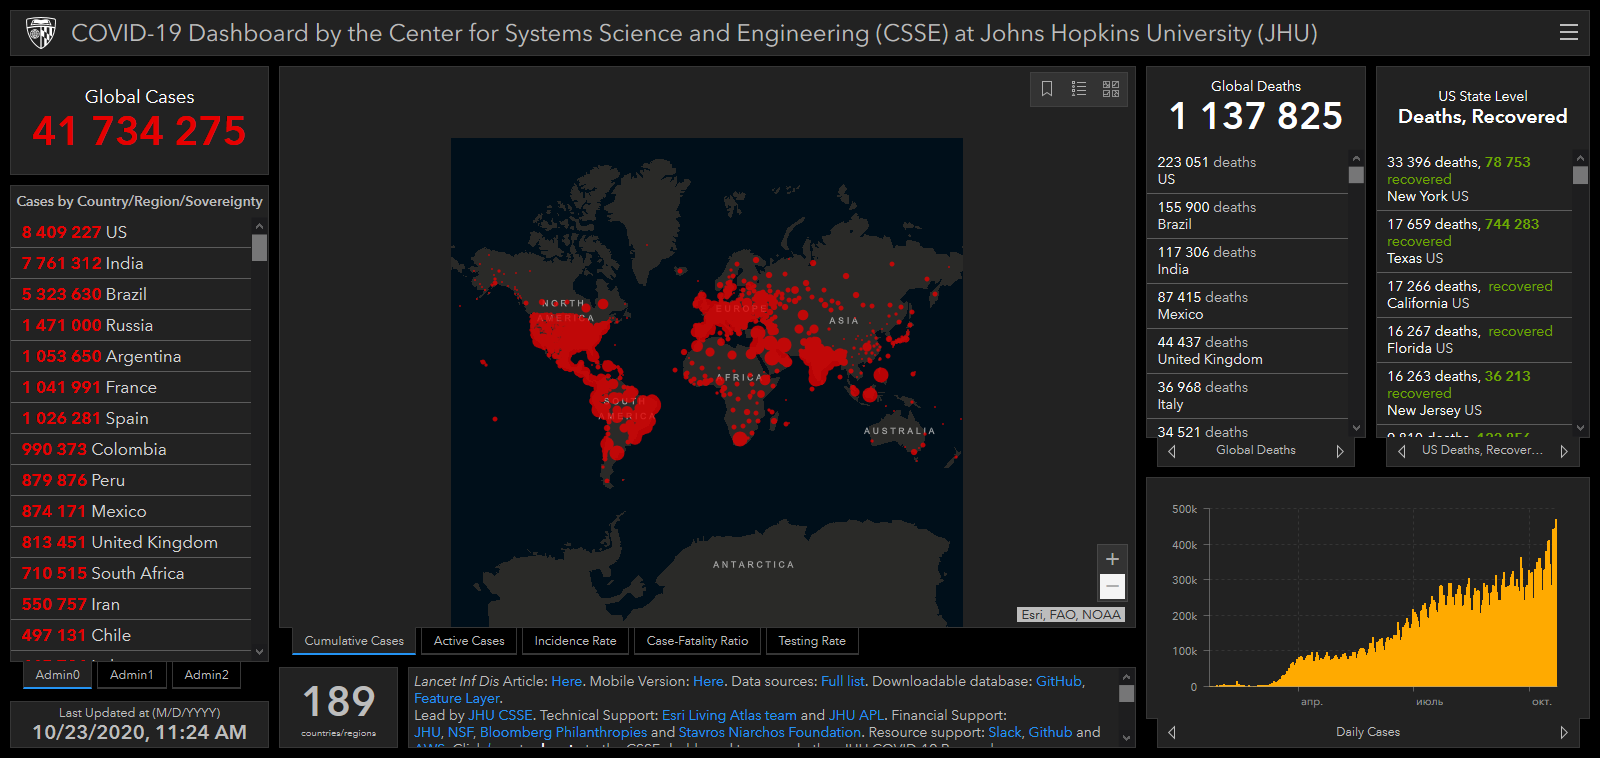Select Peru in the cases list
Viewport: 1600px width, 758px height.
coord(132,480)
